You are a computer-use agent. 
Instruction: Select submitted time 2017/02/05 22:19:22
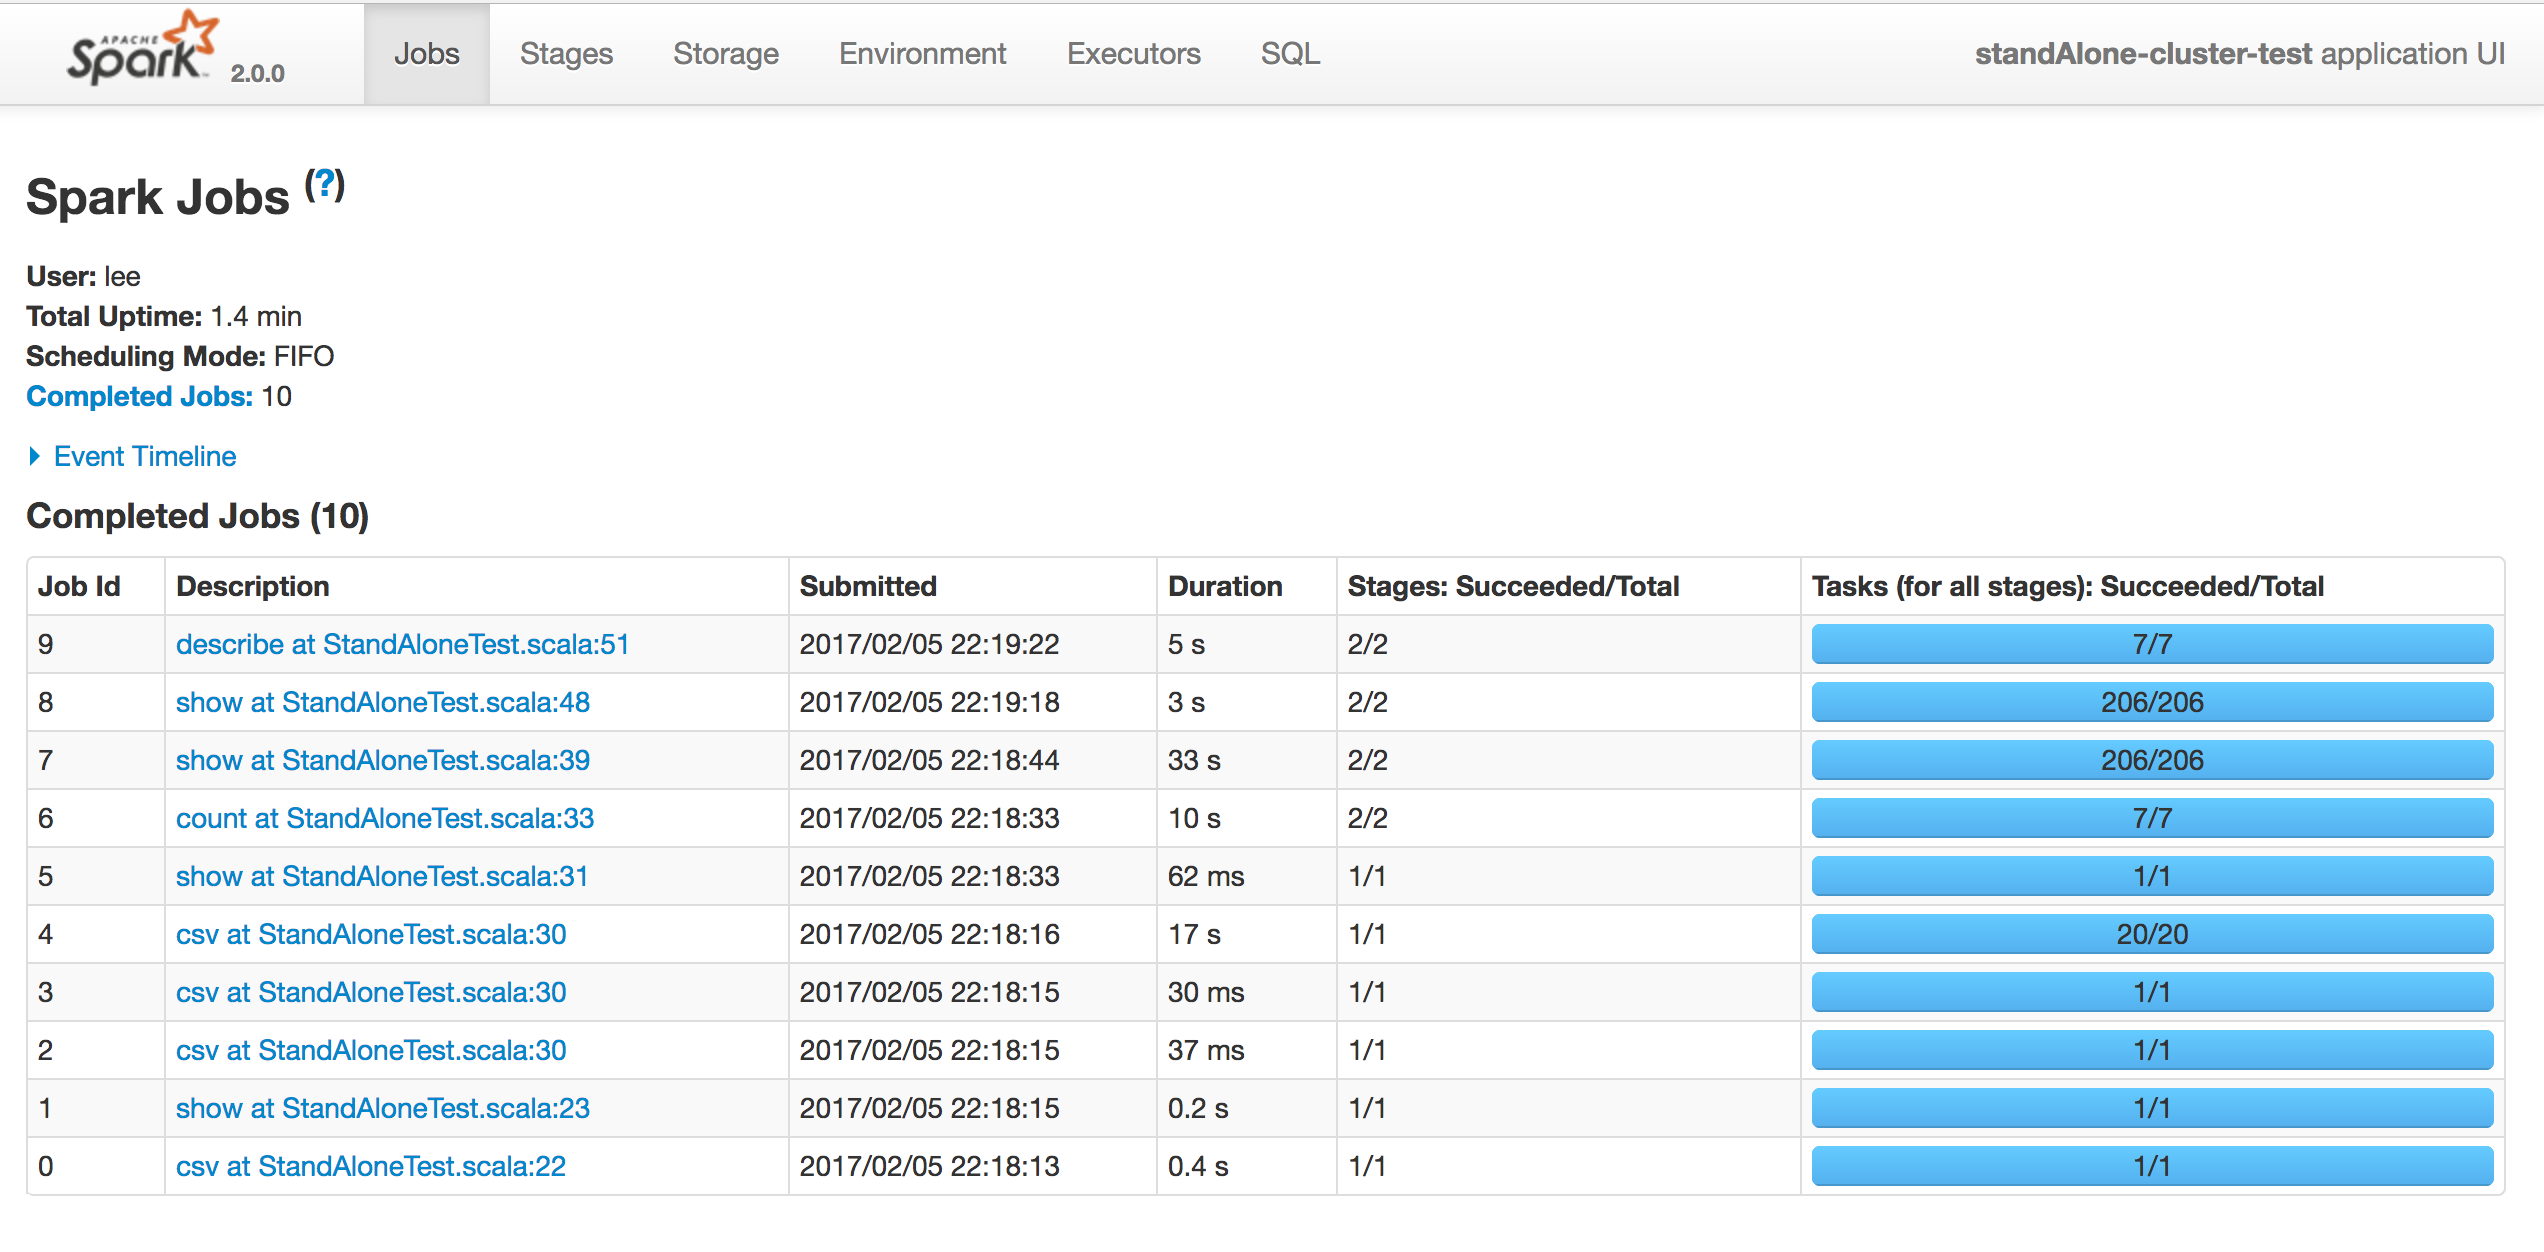929,644
